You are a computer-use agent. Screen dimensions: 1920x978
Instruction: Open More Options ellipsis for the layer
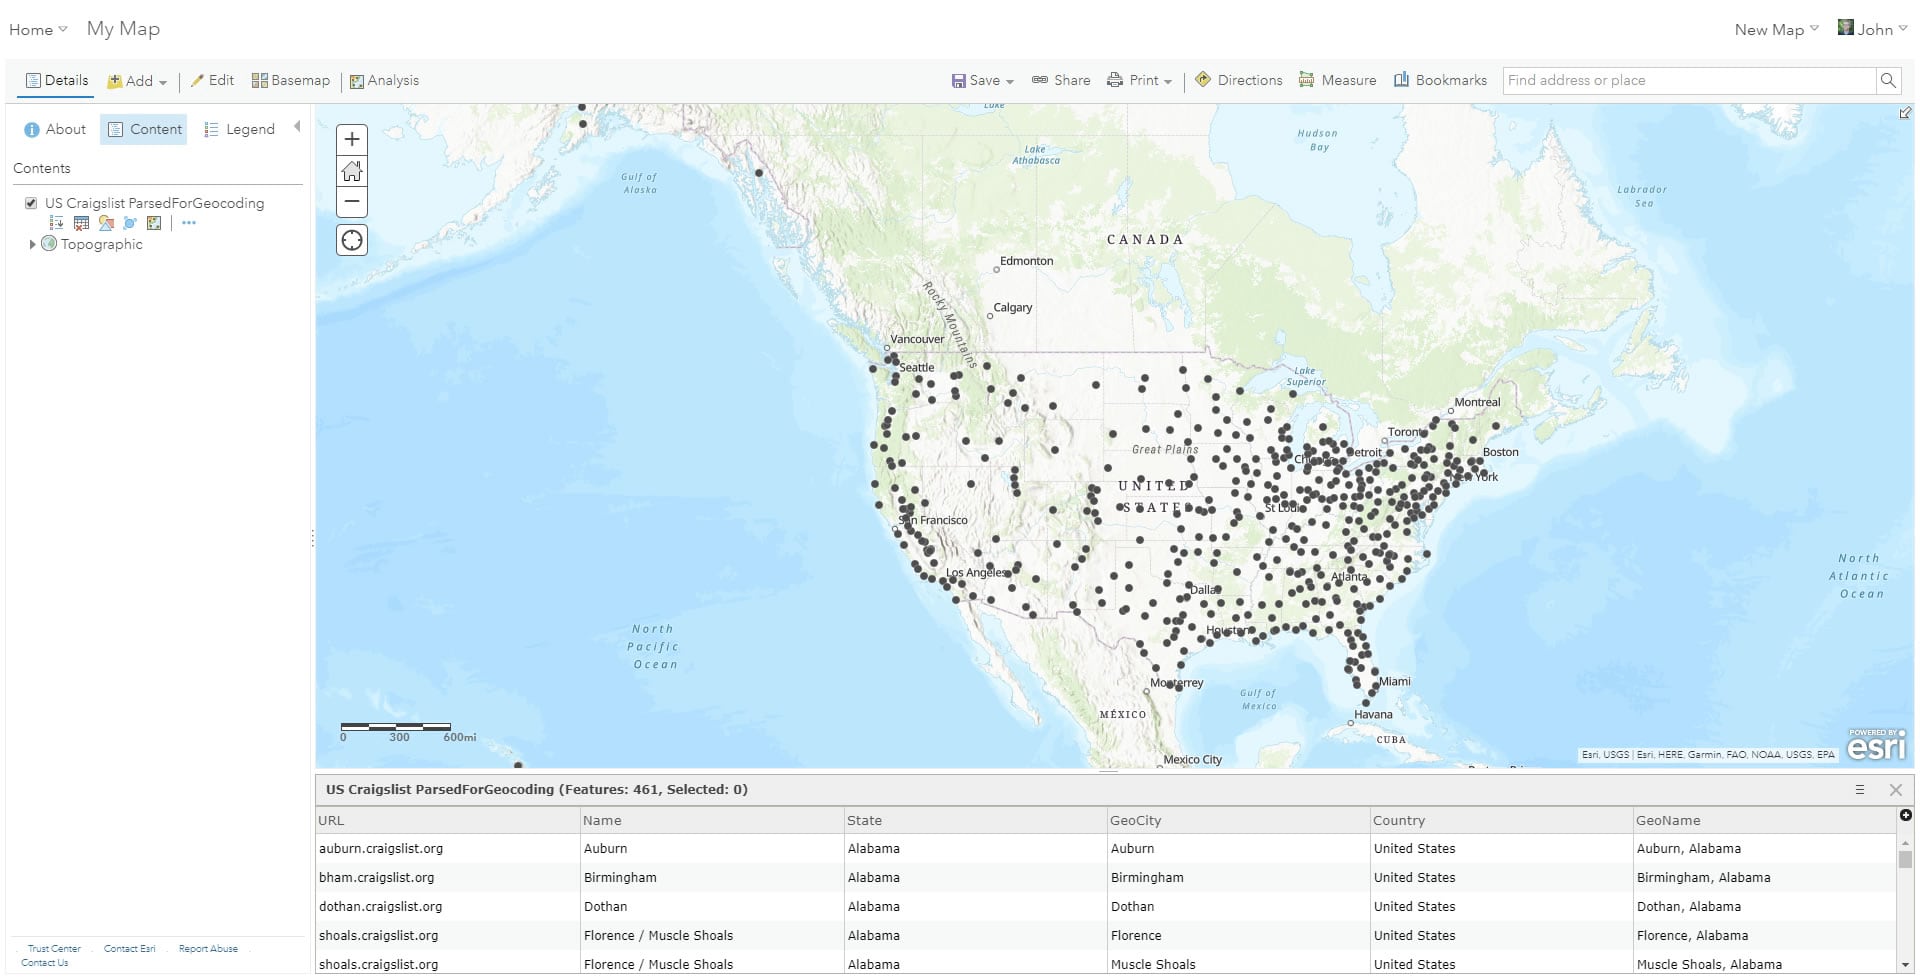pyautogui.click(x=189, y=223)
